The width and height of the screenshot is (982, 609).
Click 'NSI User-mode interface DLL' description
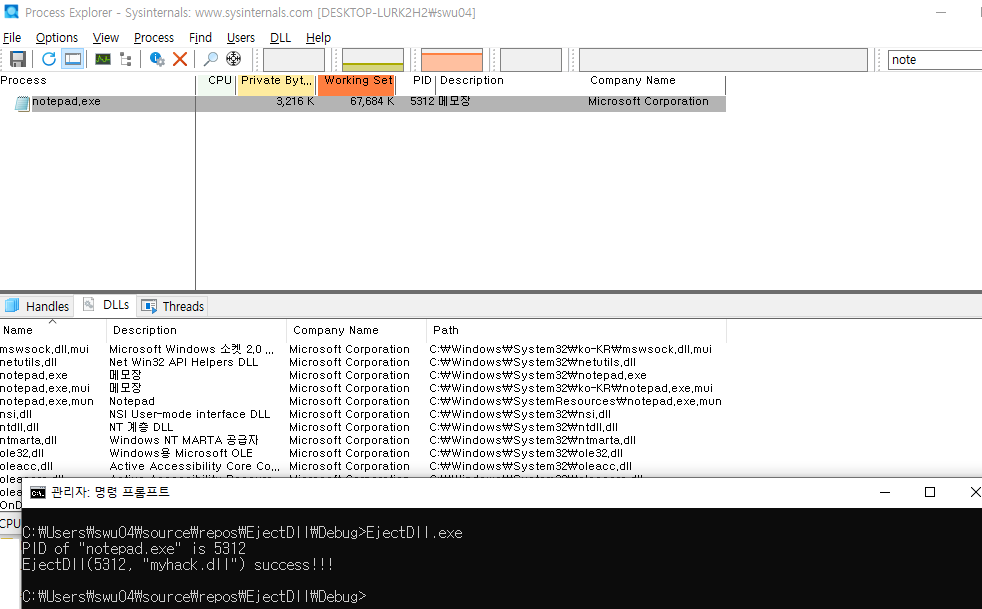(190, 415)
